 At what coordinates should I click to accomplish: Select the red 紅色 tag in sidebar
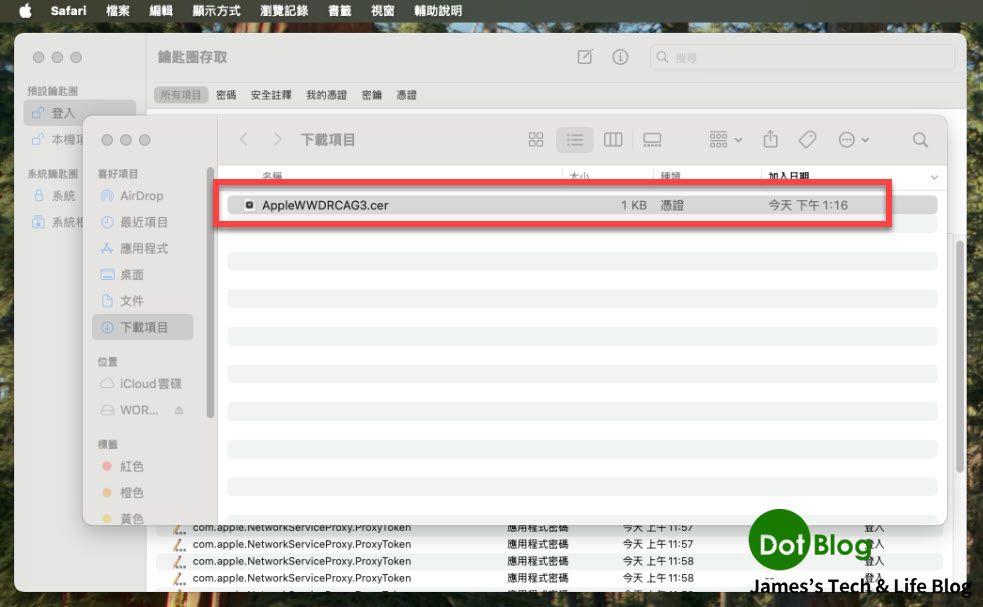click(x=131, y=466)
